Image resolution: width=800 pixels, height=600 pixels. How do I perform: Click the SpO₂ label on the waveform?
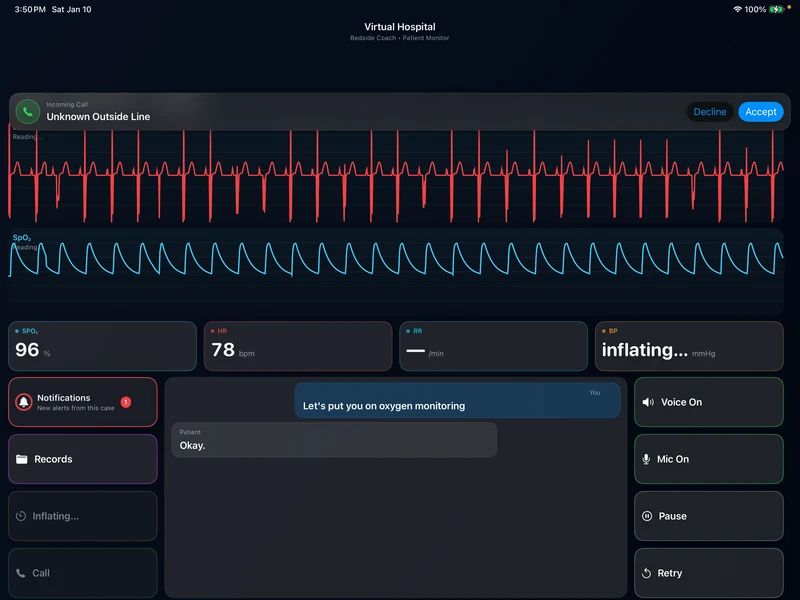tap(22, 238)
